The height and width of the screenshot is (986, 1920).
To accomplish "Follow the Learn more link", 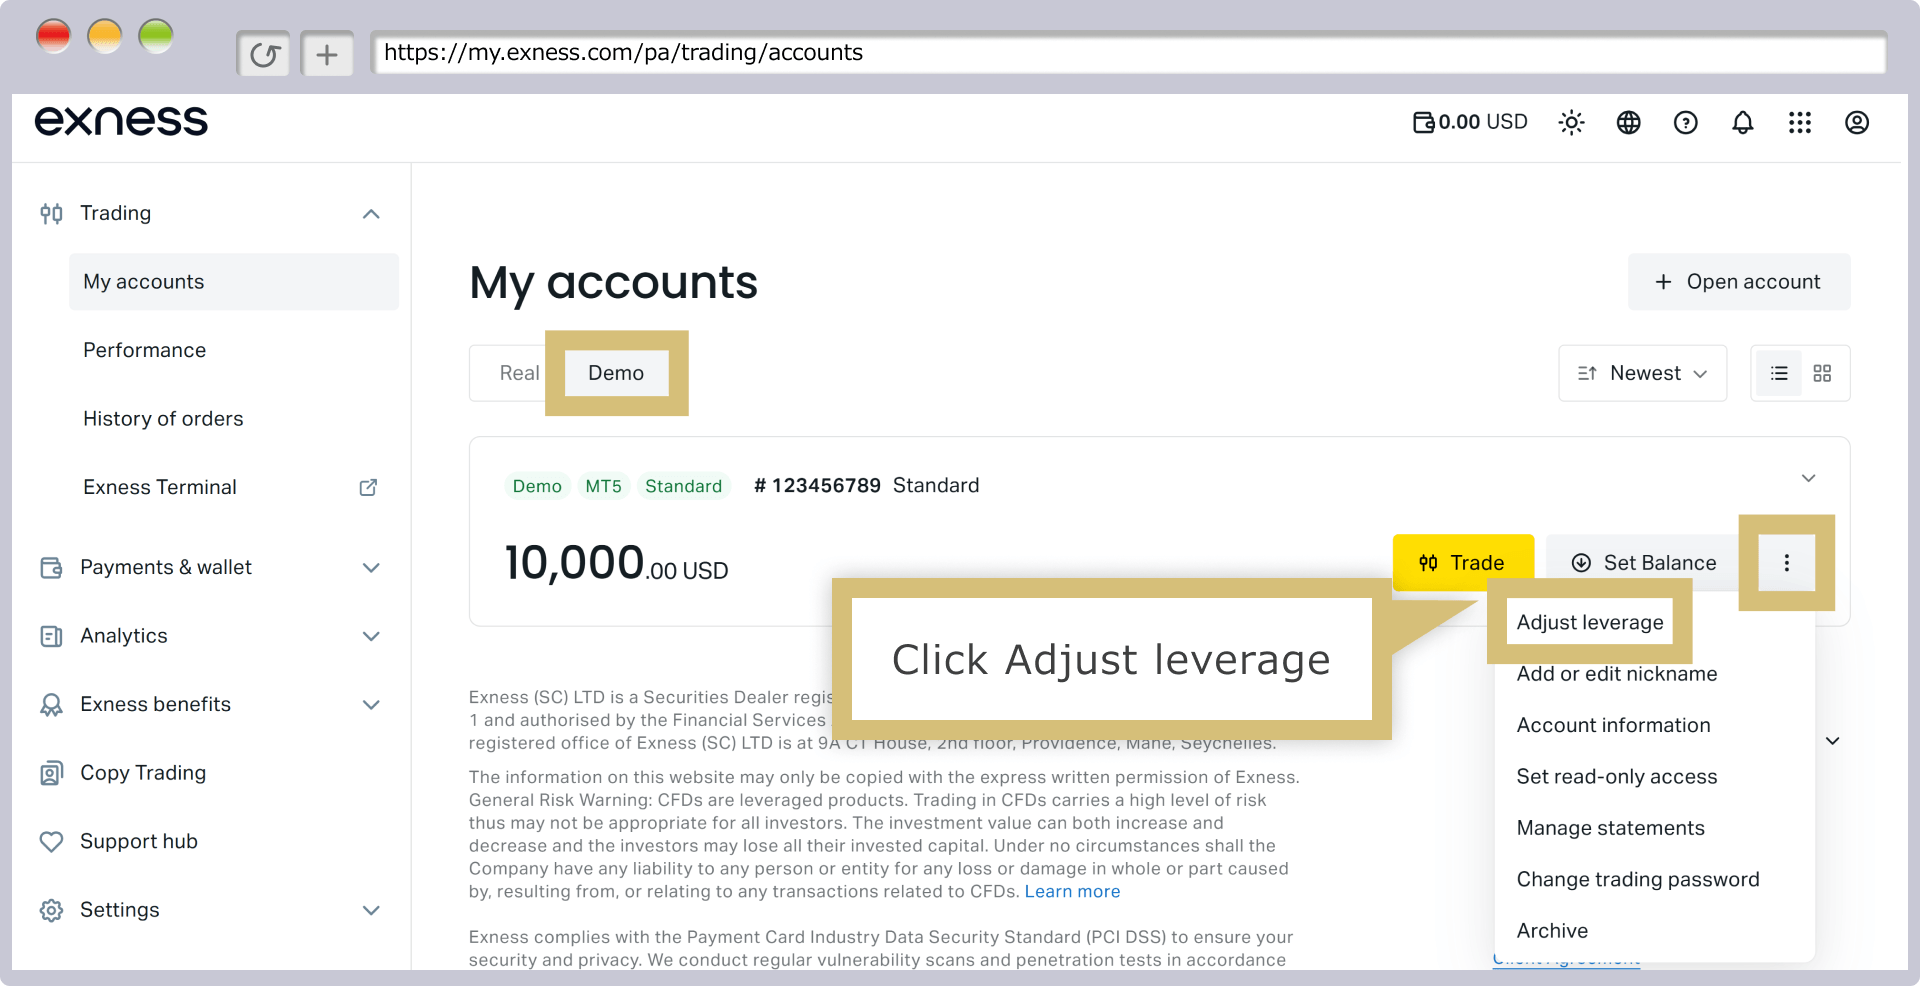I will [x=1072, y=892].
